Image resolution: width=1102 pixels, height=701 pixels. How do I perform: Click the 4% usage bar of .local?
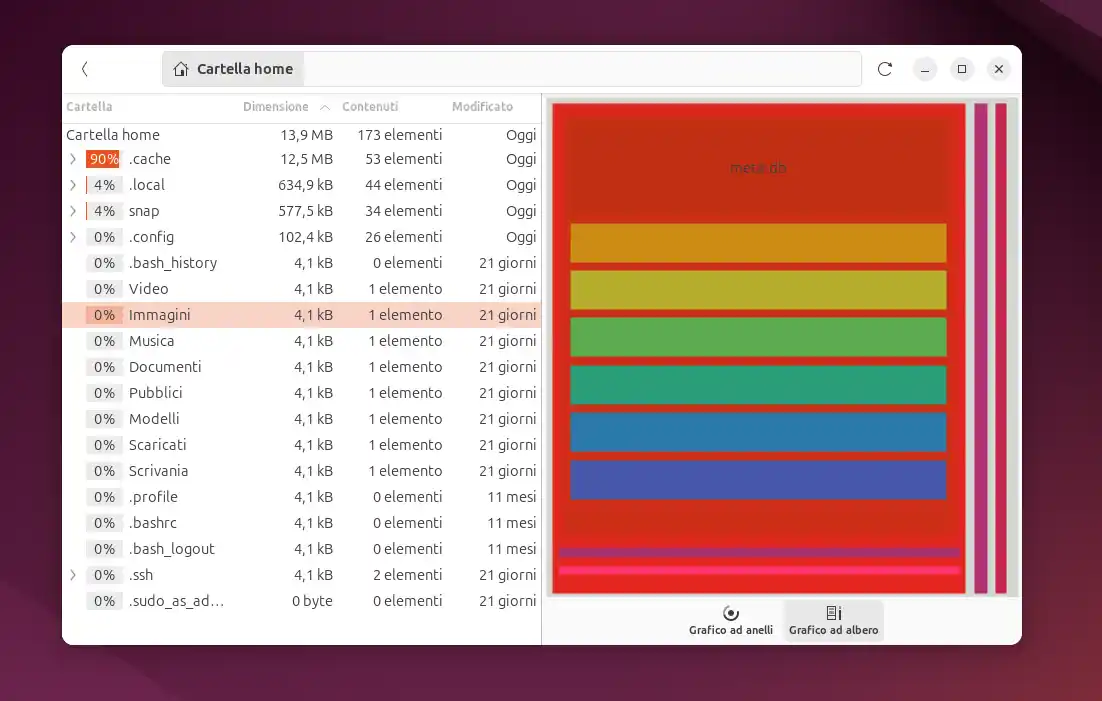(x=103, y=185)
